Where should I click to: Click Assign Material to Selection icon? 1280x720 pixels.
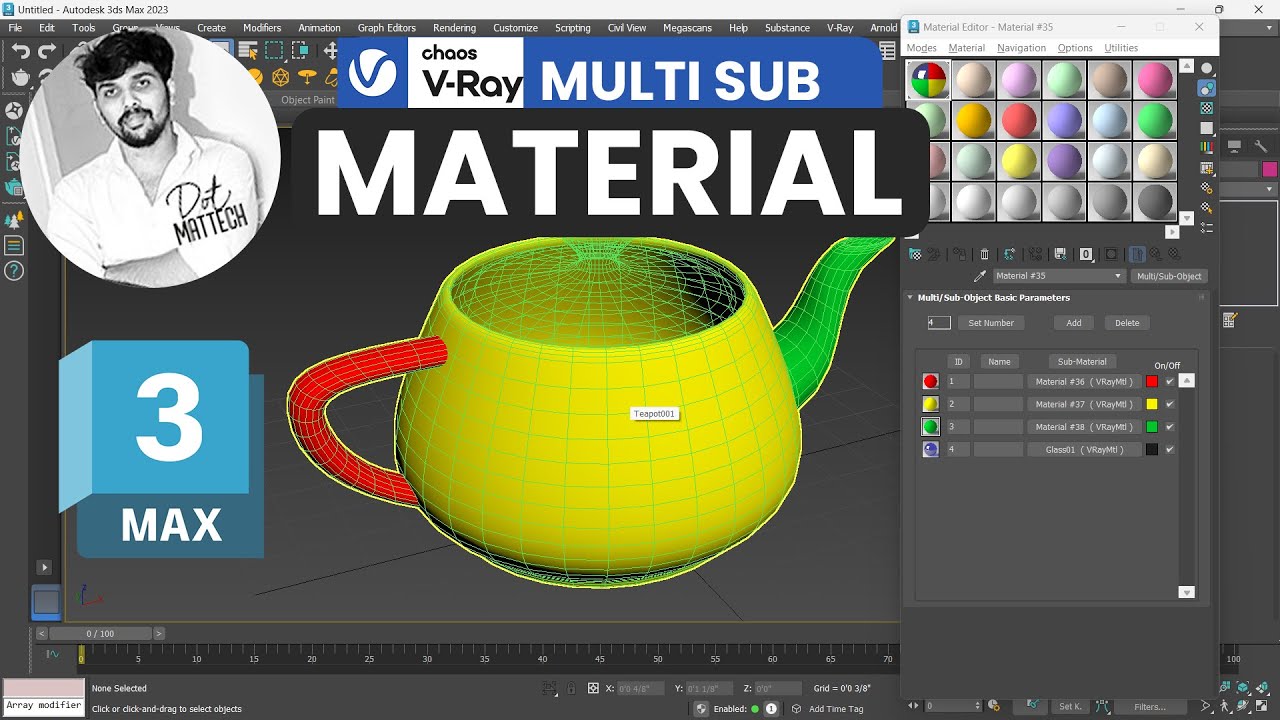coord(959,254)
